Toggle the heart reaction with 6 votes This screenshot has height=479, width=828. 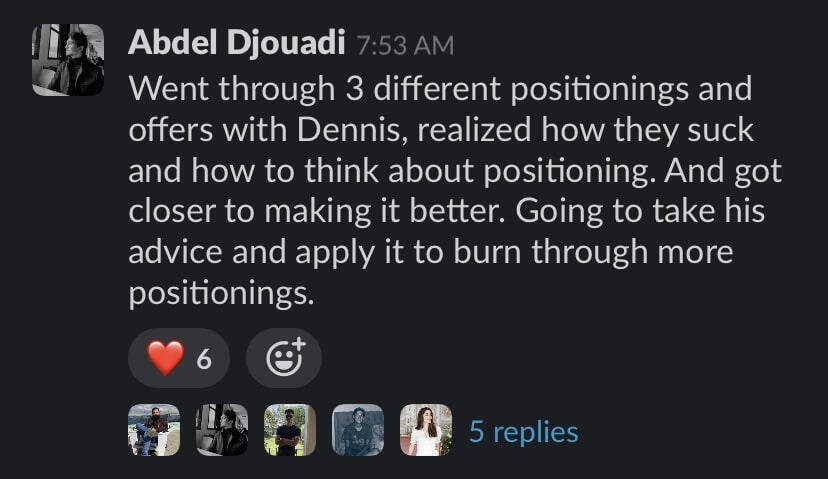click(x=179, y=358)
